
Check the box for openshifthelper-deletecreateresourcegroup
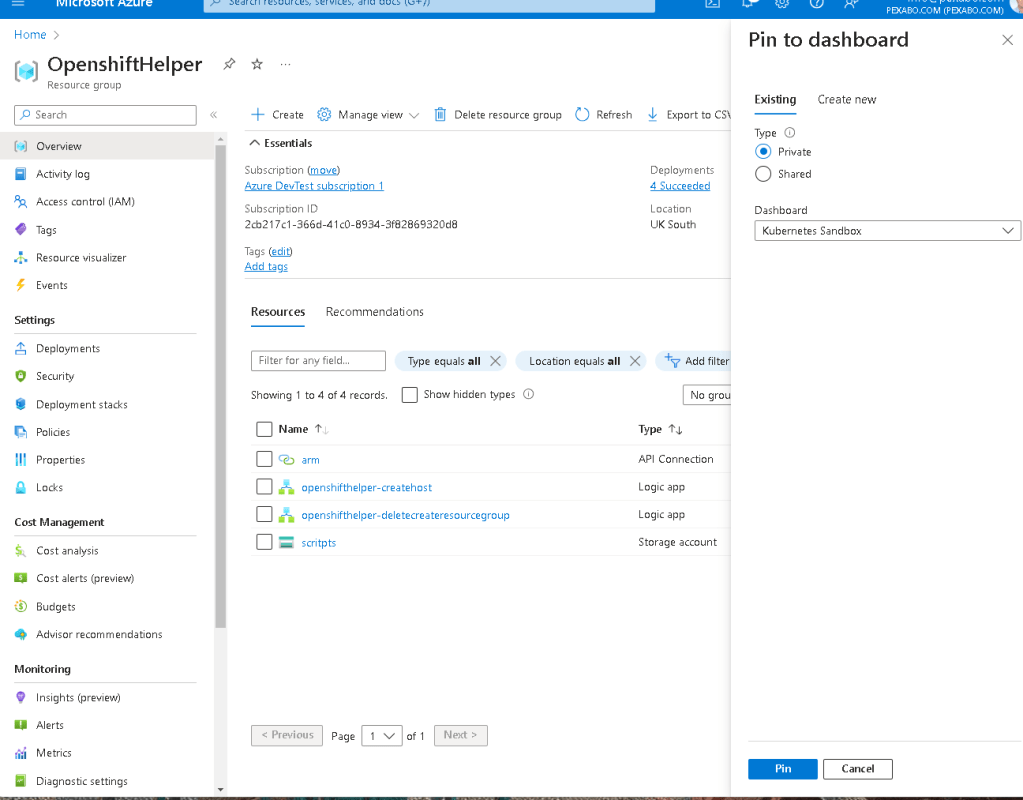[x=264, y=514]
